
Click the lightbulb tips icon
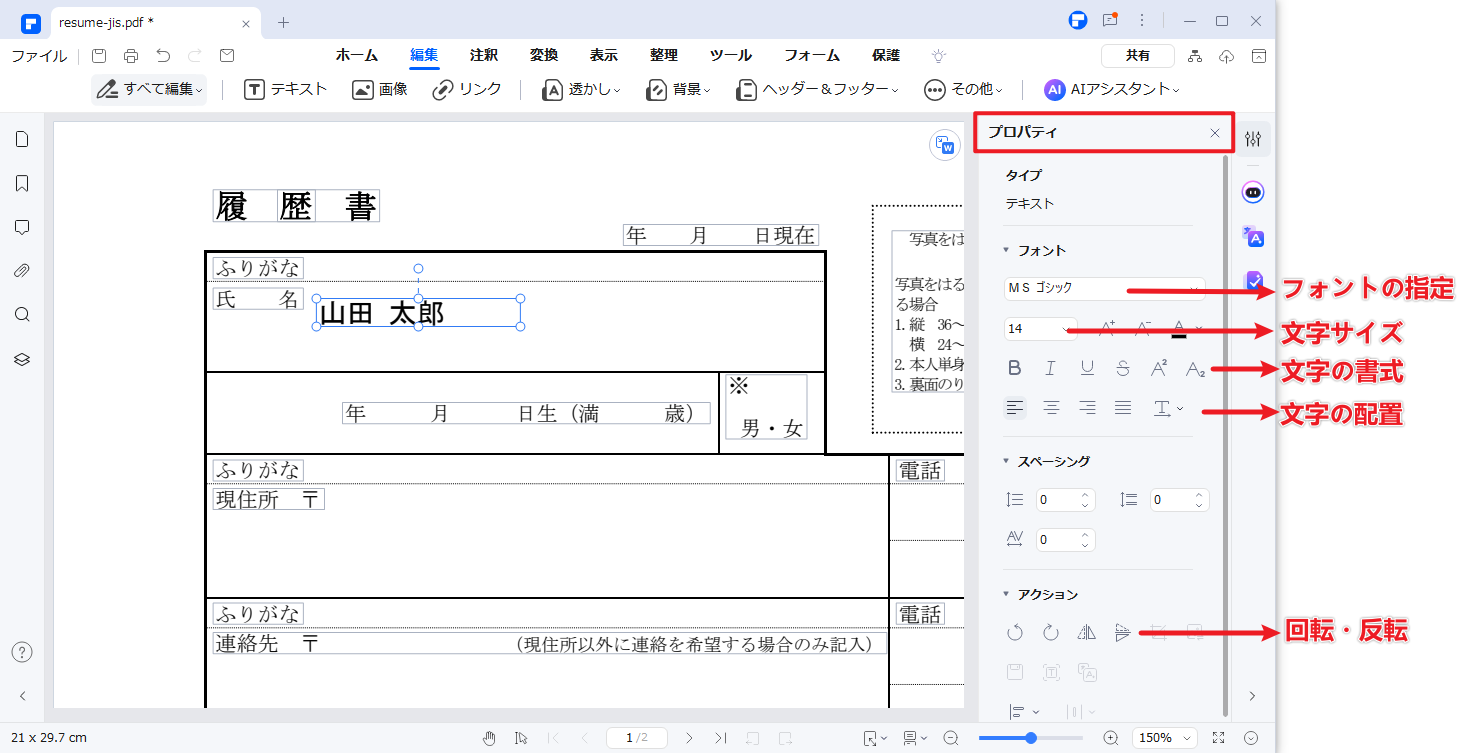[x=938, y=56]
